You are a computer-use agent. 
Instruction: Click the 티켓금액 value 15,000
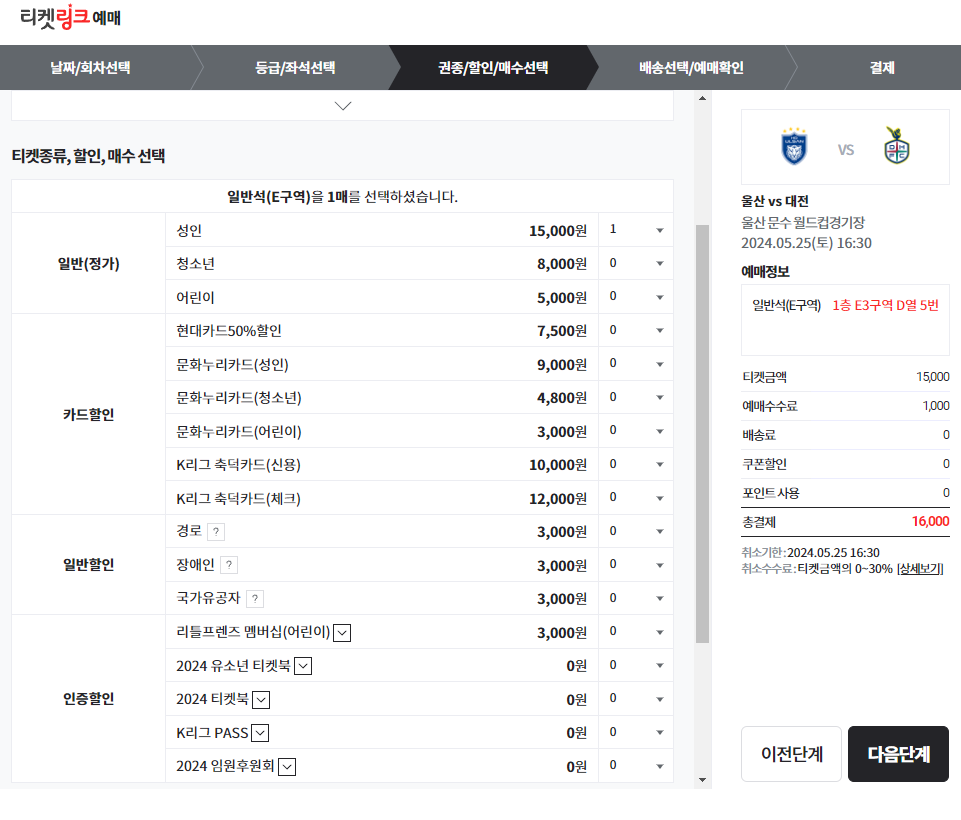coord(933,377)
